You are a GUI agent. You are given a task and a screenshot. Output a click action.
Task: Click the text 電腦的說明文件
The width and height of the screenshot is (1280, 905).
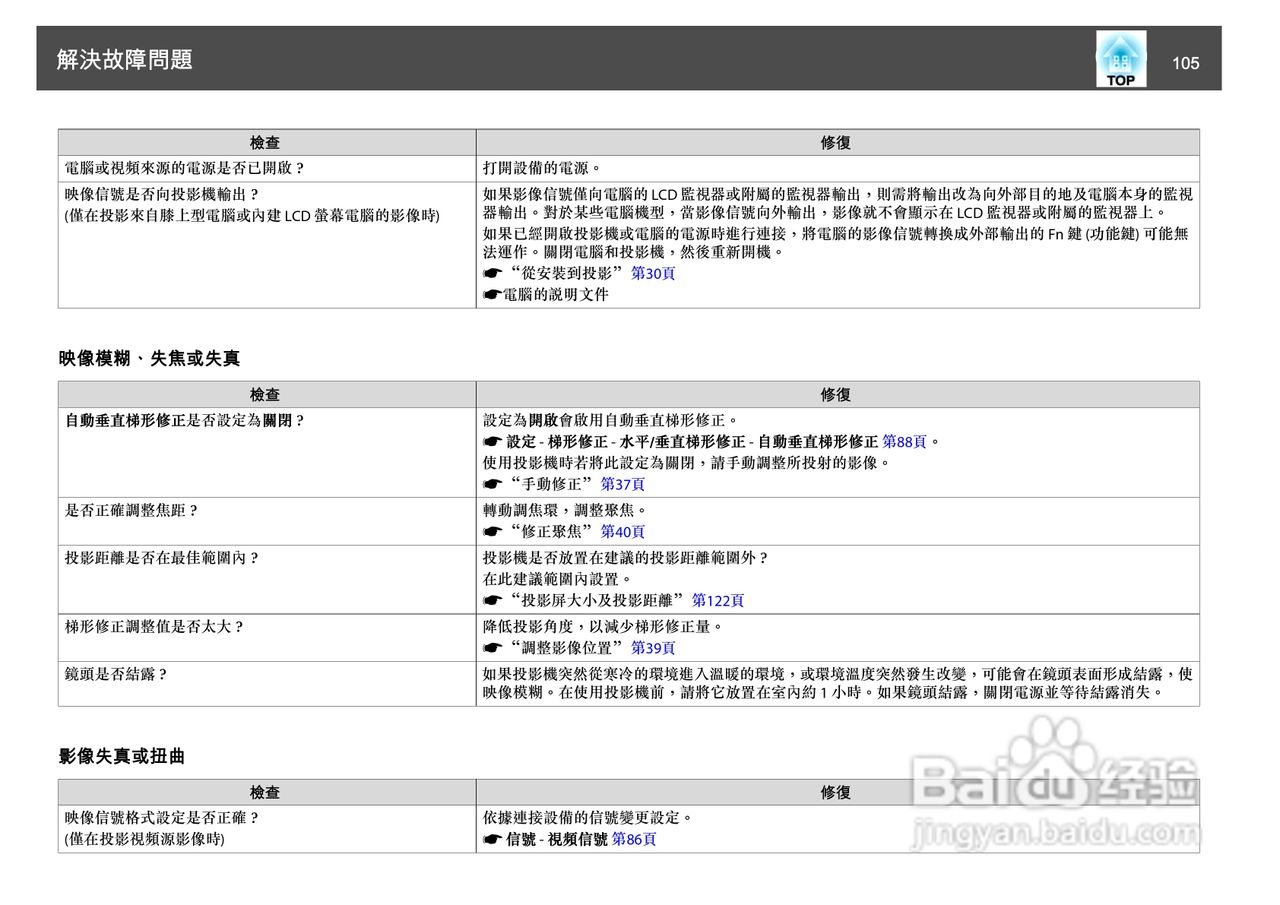pos(555,295)
